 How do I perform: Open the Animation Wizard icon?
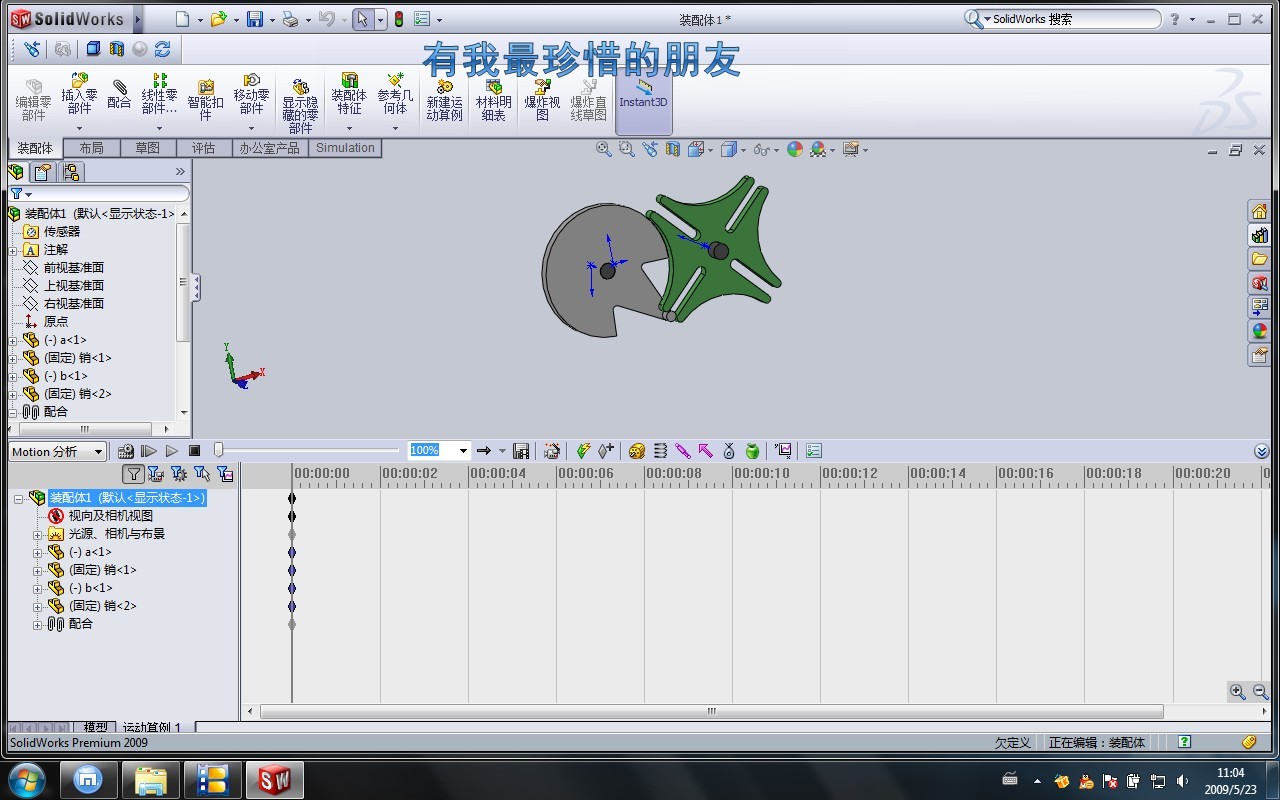(551, 451)
